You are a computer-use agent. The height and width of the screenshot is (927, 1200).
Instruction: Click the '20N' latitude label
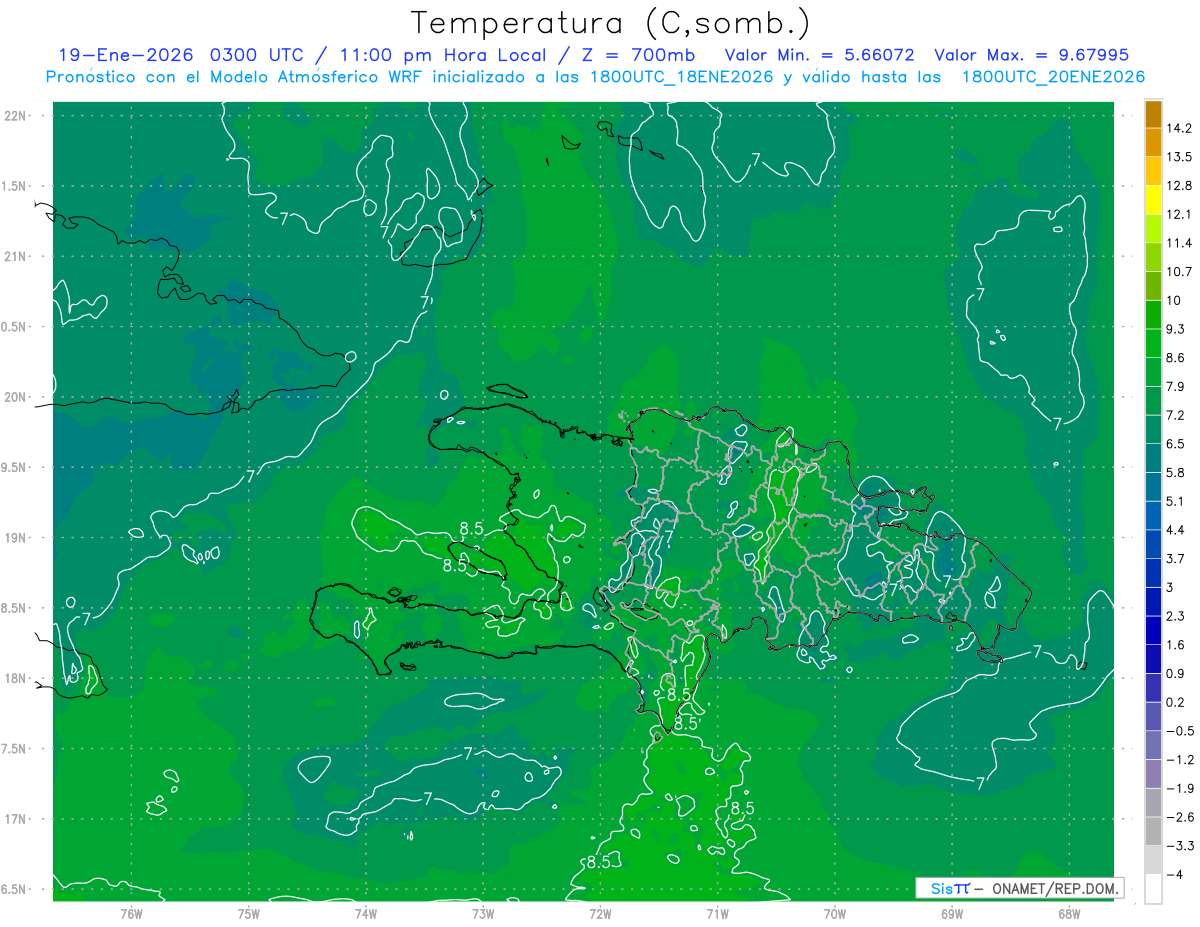17,397
